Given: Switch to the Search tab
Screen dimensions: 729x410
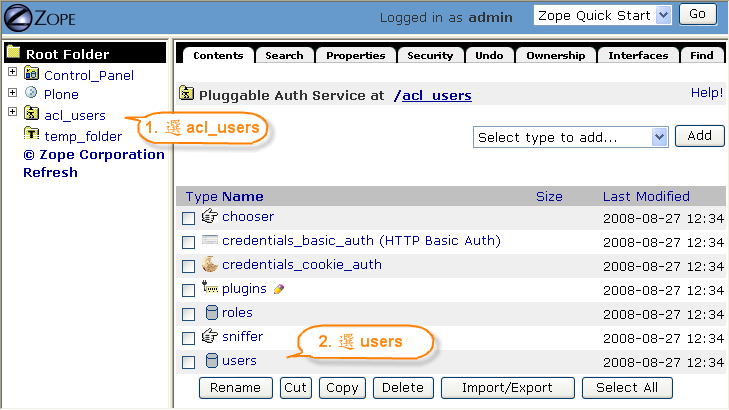Looking at the screenshot, I should click(284, 55).
